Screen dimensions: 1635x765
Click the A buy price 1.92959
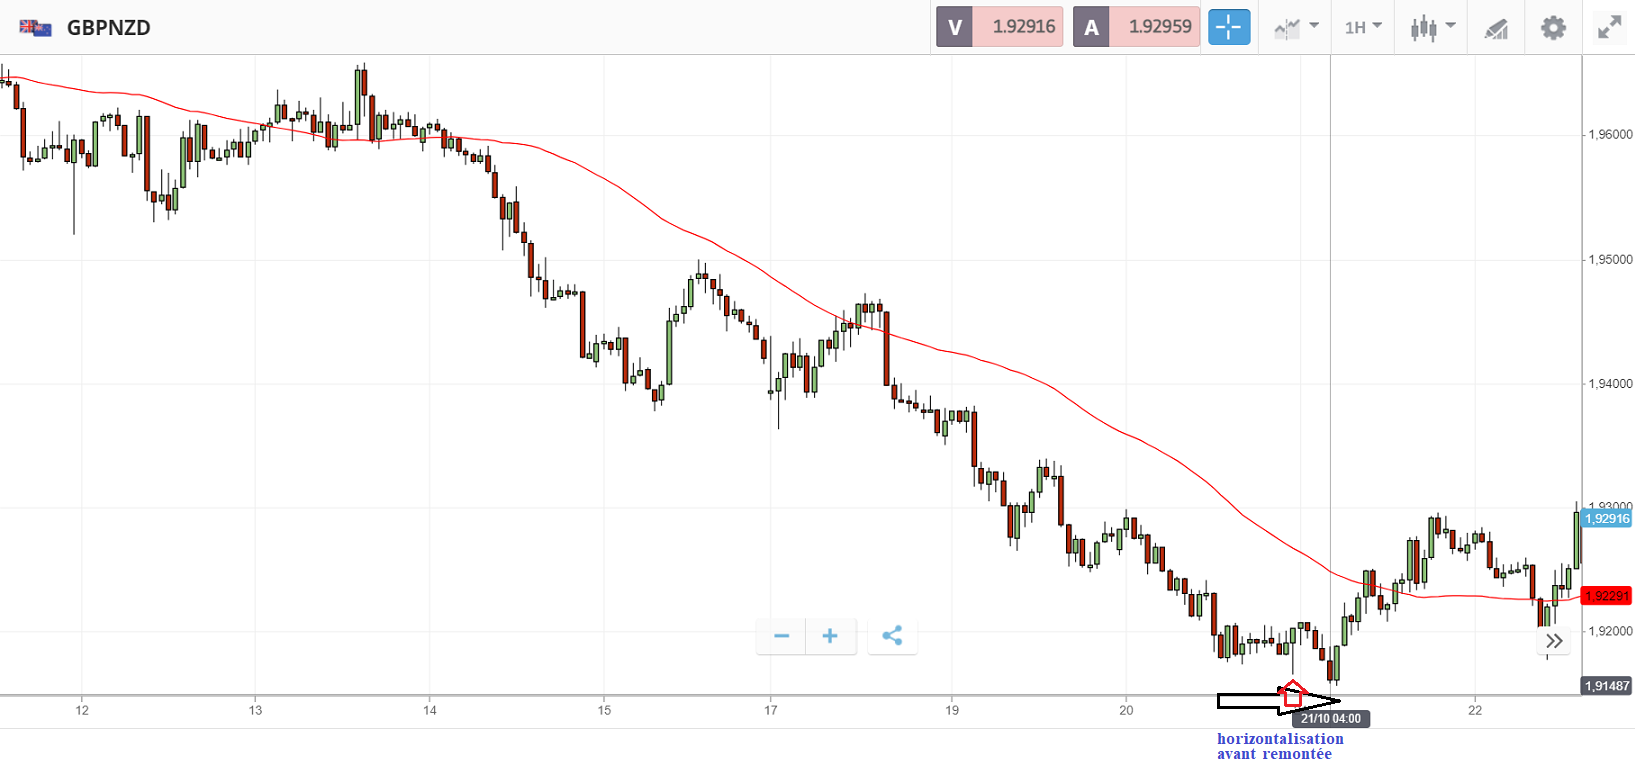point(1137,27)
